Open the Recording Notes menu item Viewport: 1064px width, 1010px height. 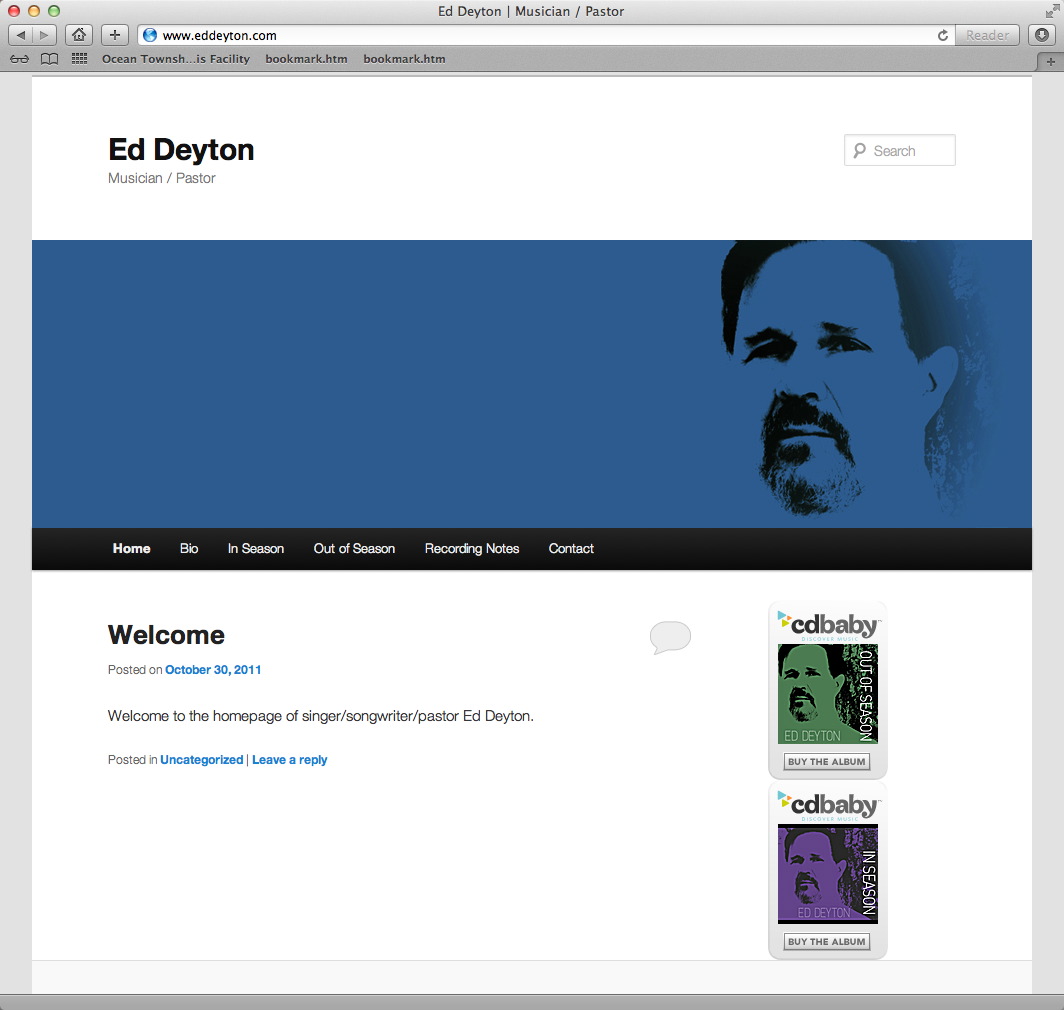(472, 548)
